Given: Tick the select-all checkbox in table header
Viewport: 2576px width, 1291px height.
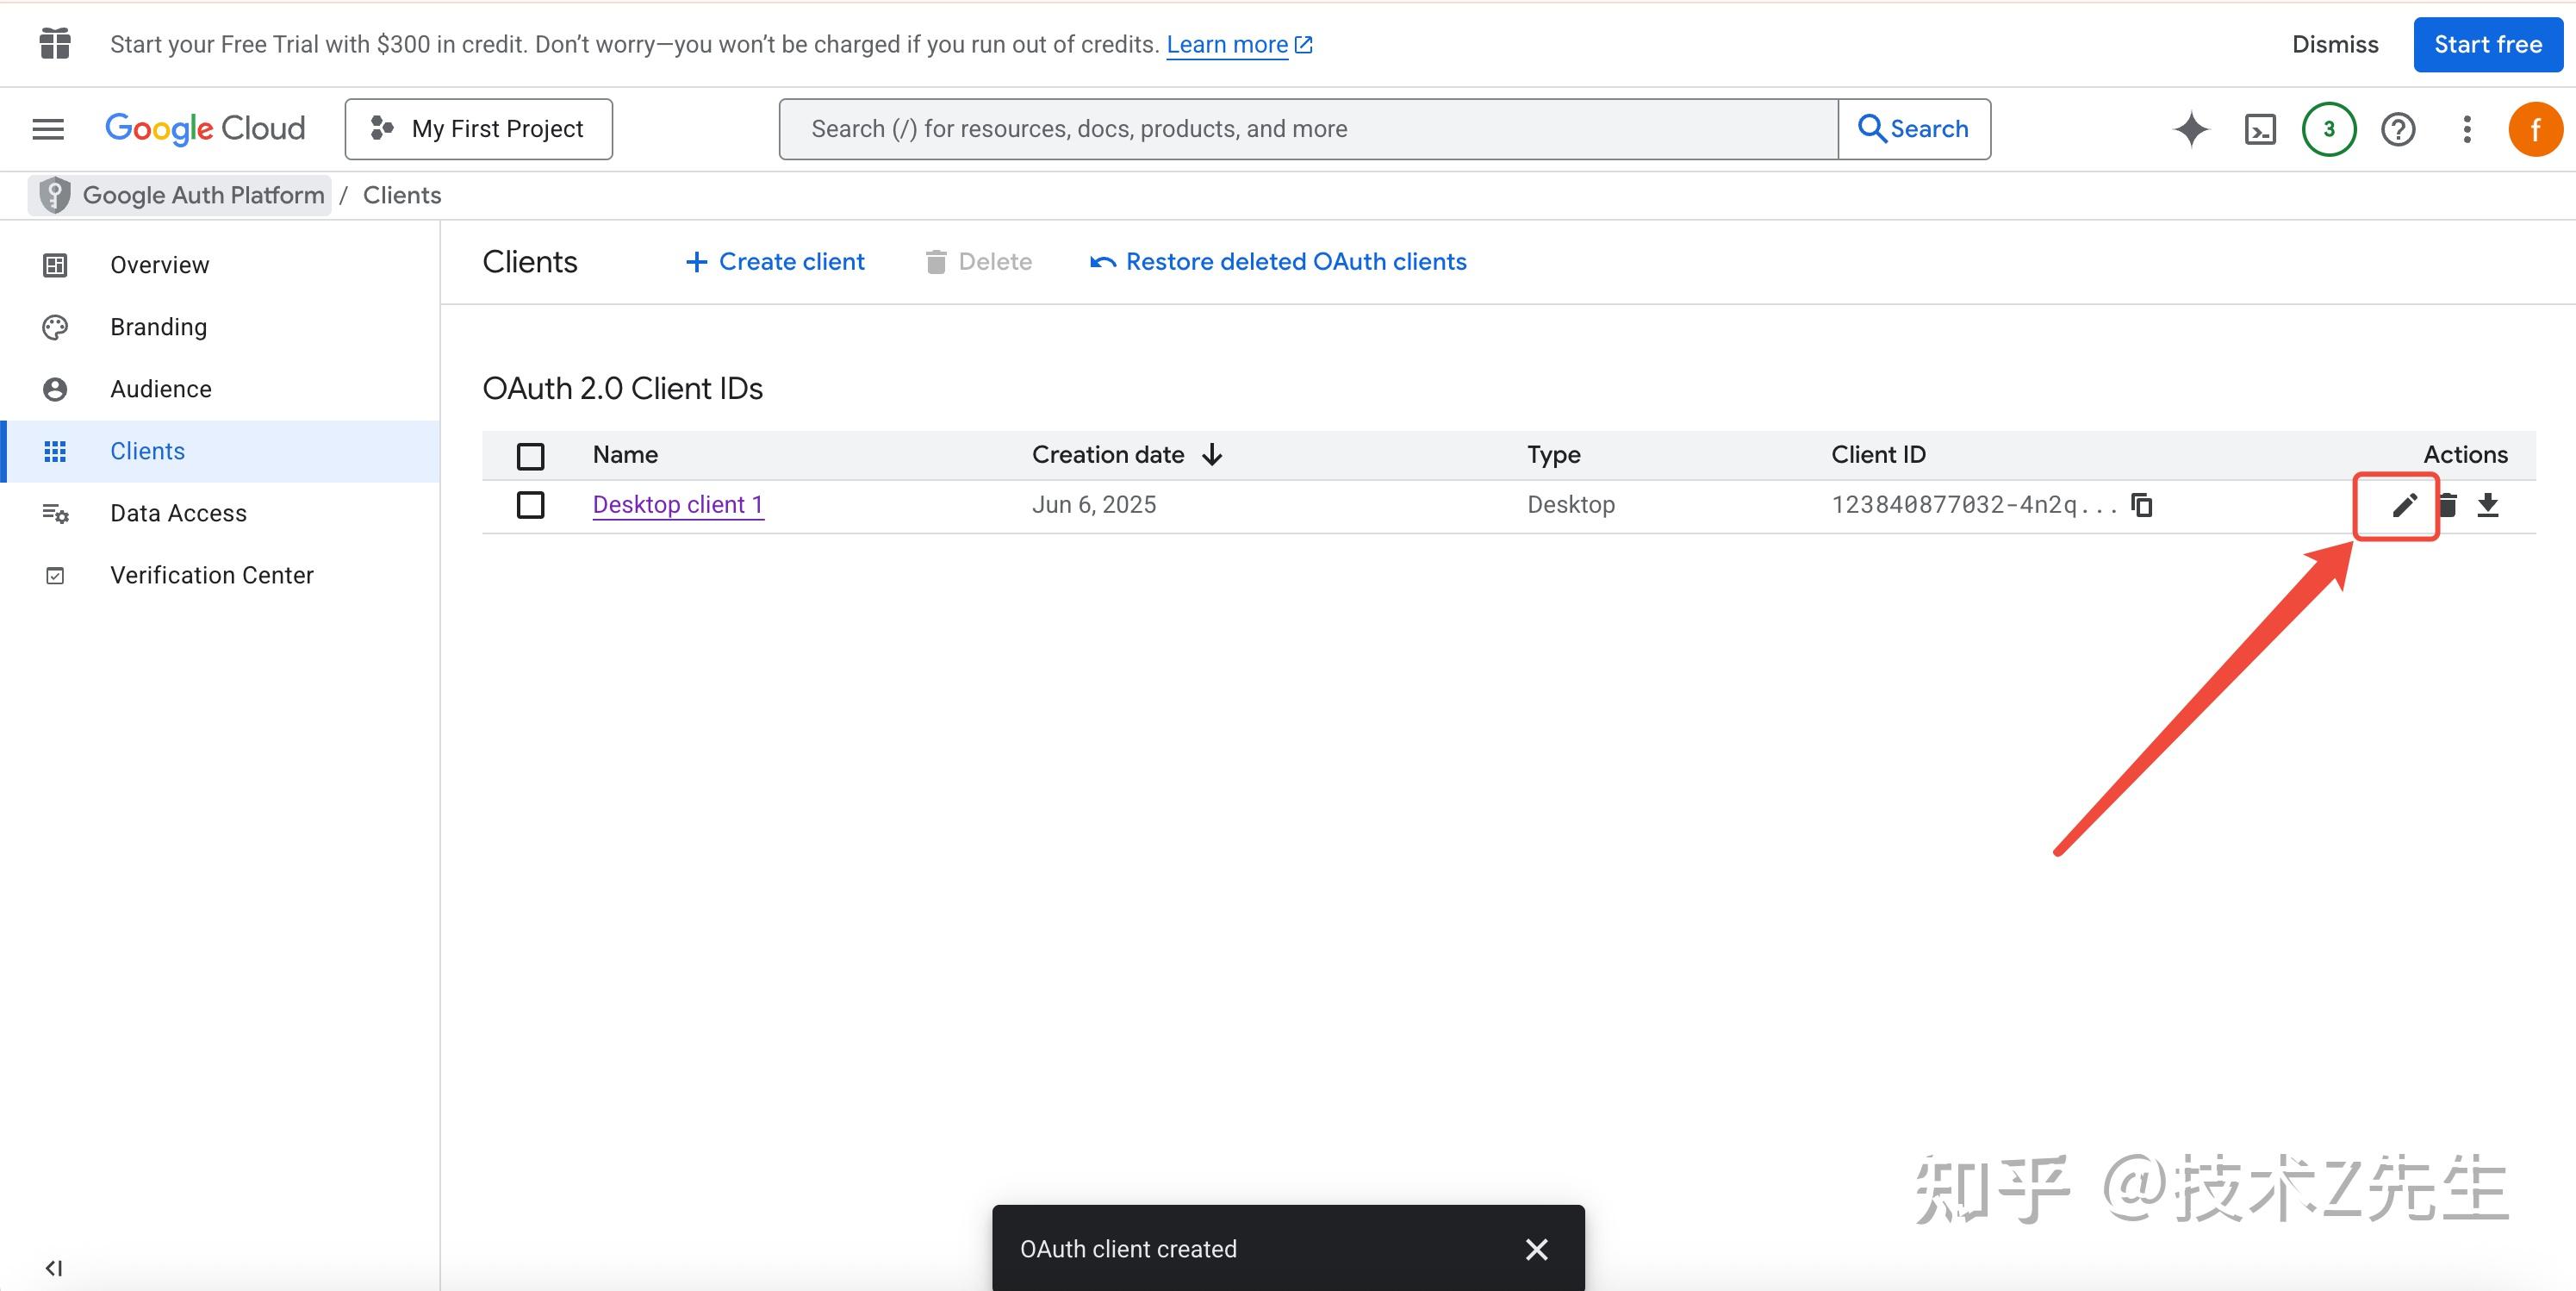Looking at the screenshot, I should [x=530, y=456].
